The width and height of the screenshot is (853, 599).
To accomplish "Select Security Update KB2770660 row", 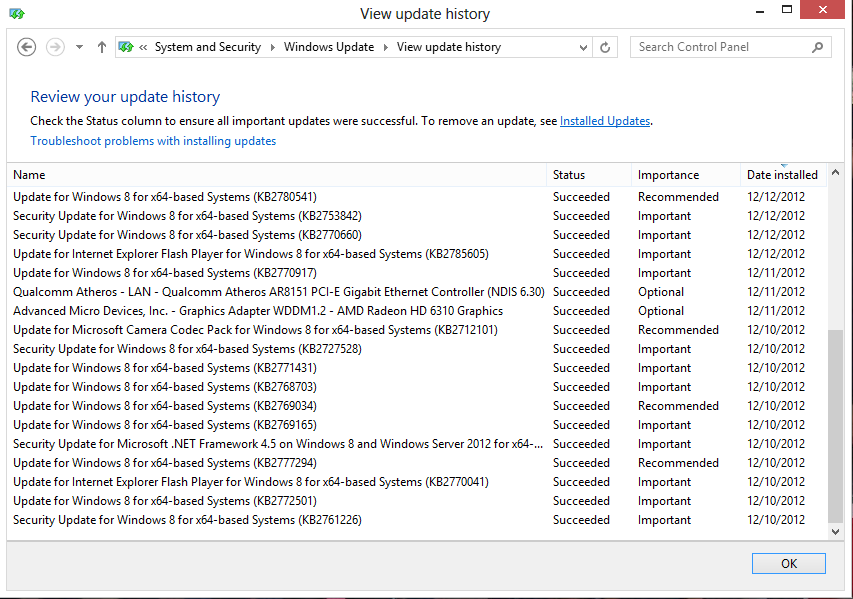I will click(x=417, y=235).
